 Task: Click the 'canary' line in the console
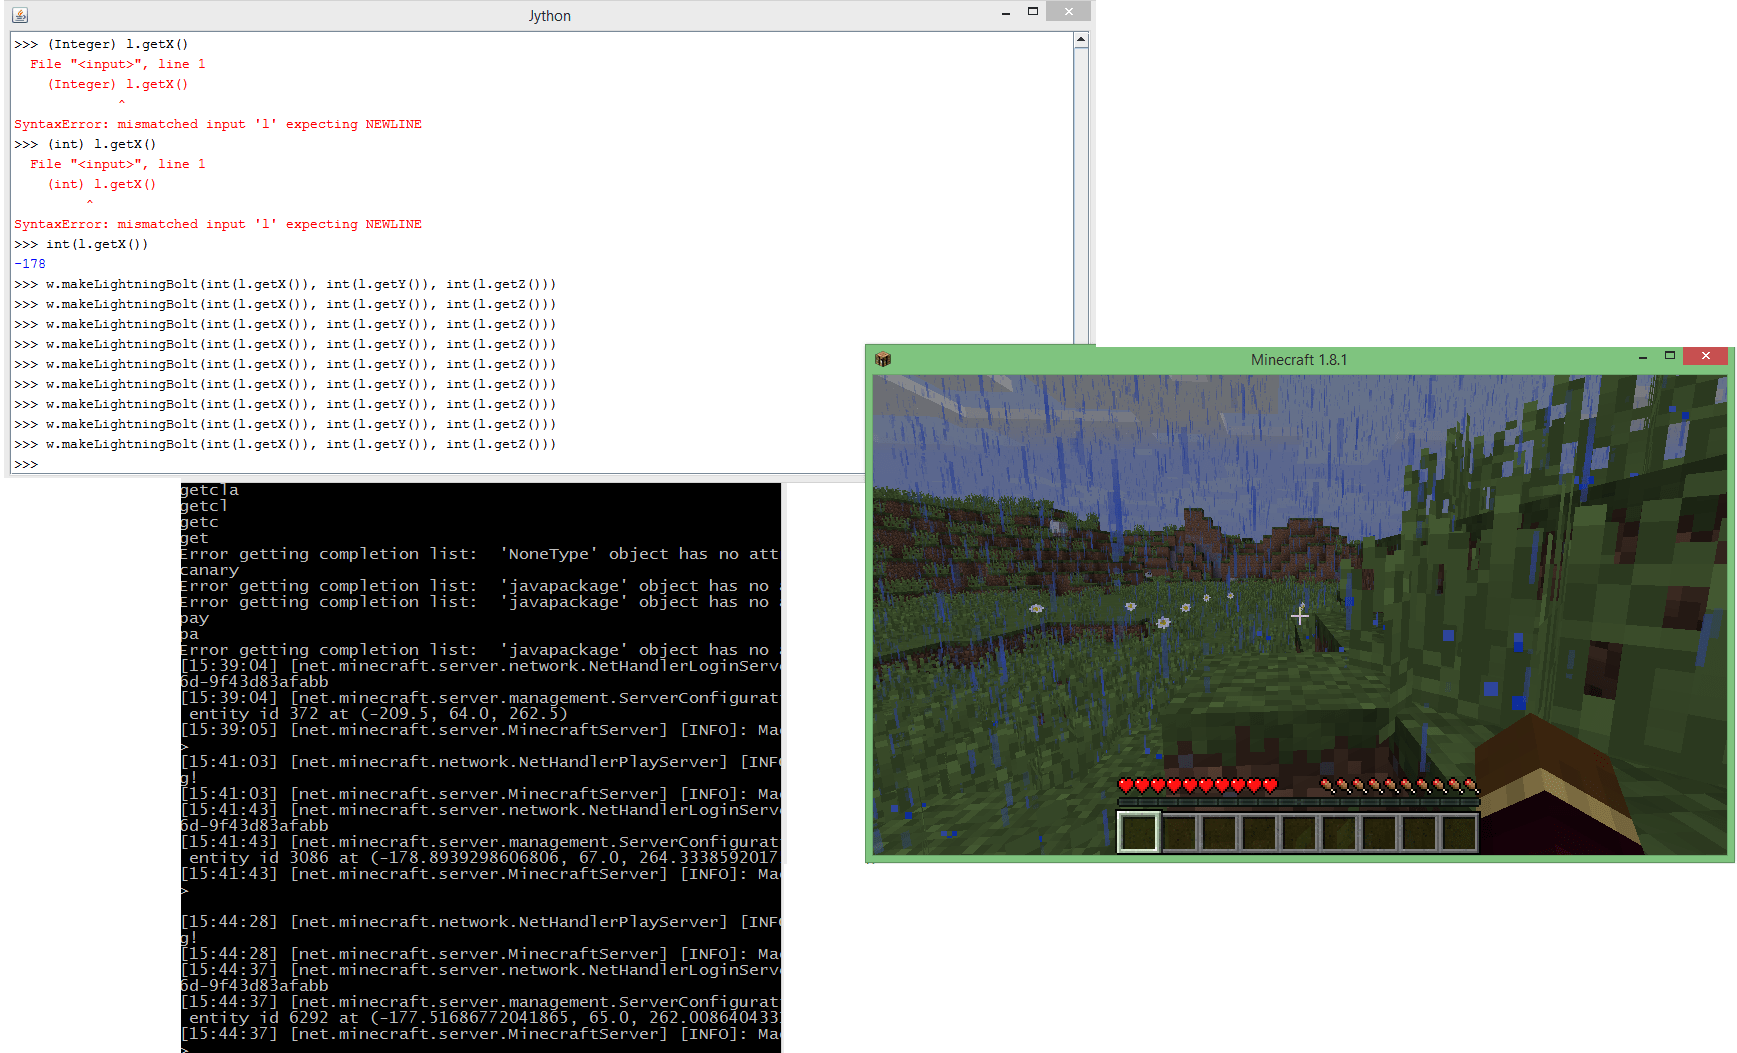[210, 570]
